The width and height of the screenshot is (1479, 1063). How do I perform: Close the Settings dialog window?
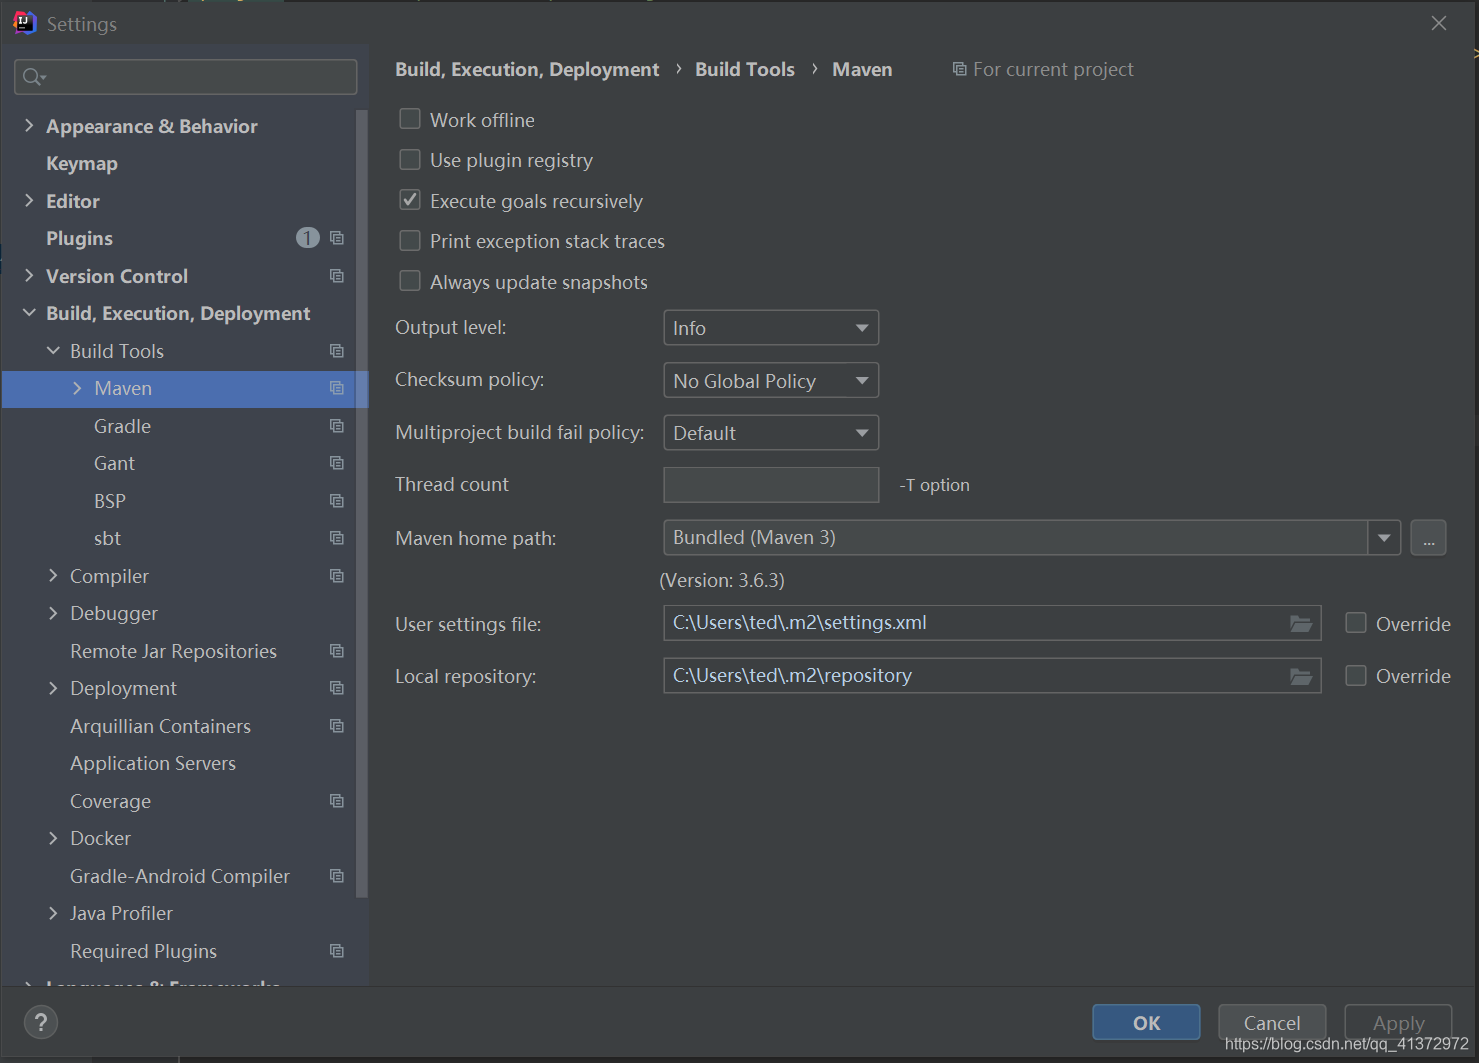pos(1439,23)
